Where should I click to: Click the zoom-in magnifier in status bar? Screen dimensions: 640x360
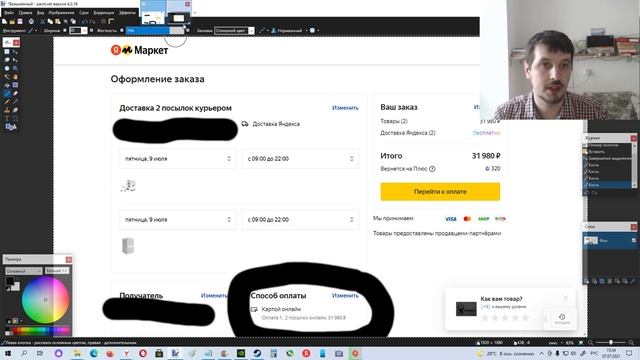[631, 343]
